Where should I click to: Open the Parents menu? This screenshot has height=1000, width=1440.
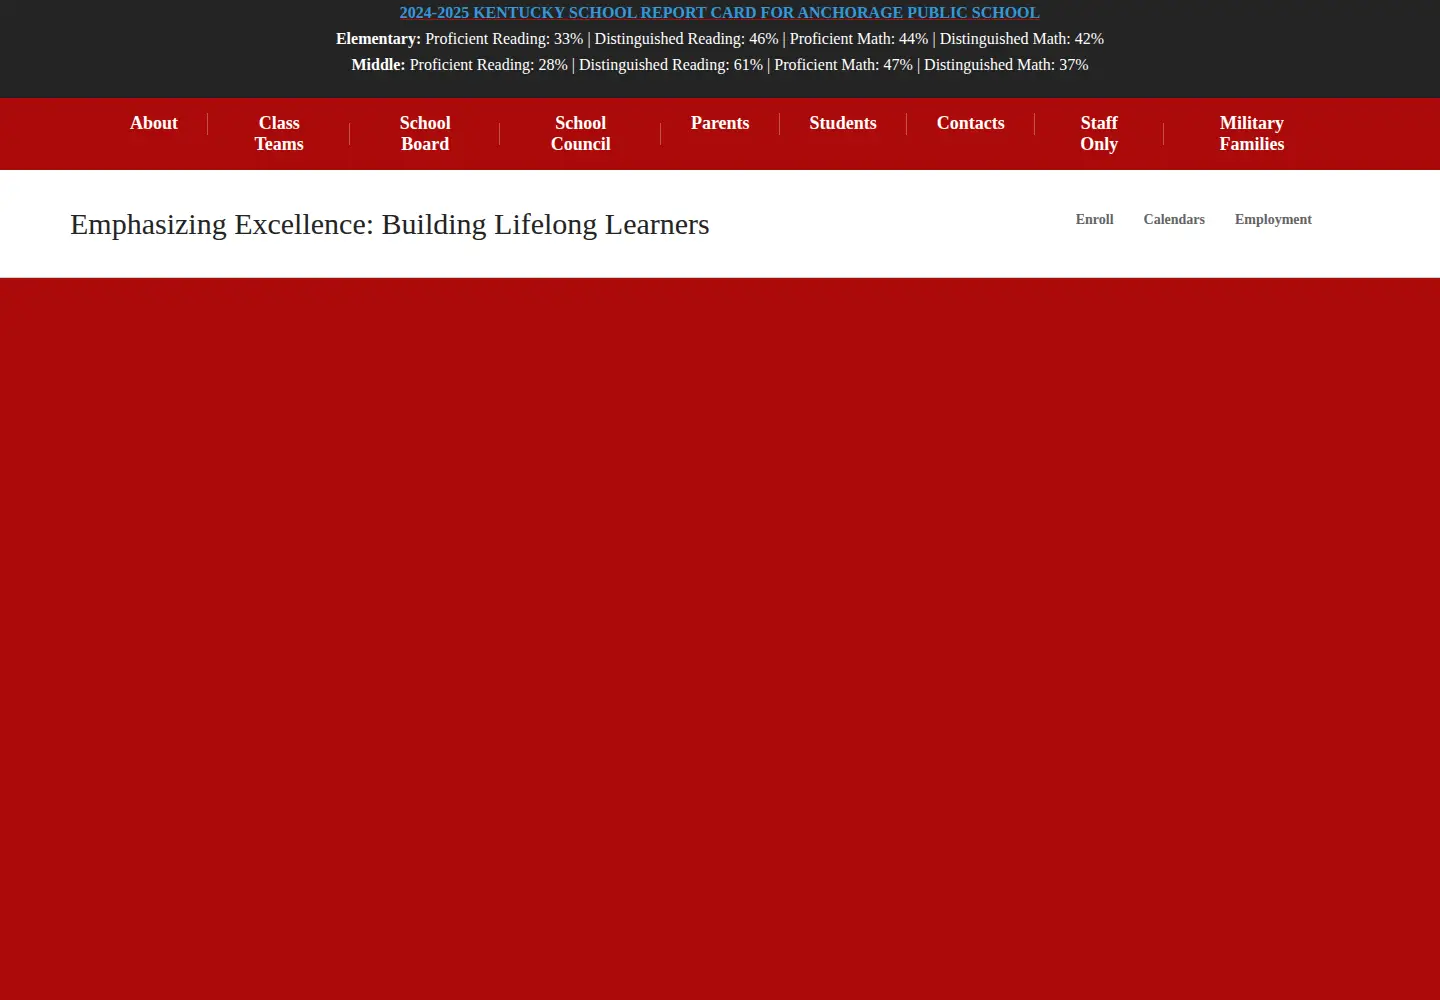[720, 123]
